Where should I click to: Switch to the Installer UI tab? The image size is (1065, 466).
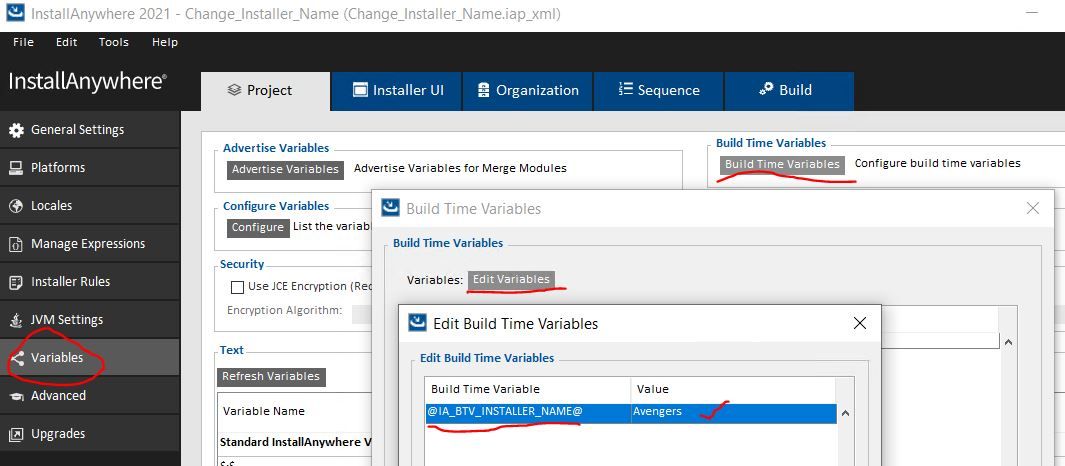coord(397,91)
